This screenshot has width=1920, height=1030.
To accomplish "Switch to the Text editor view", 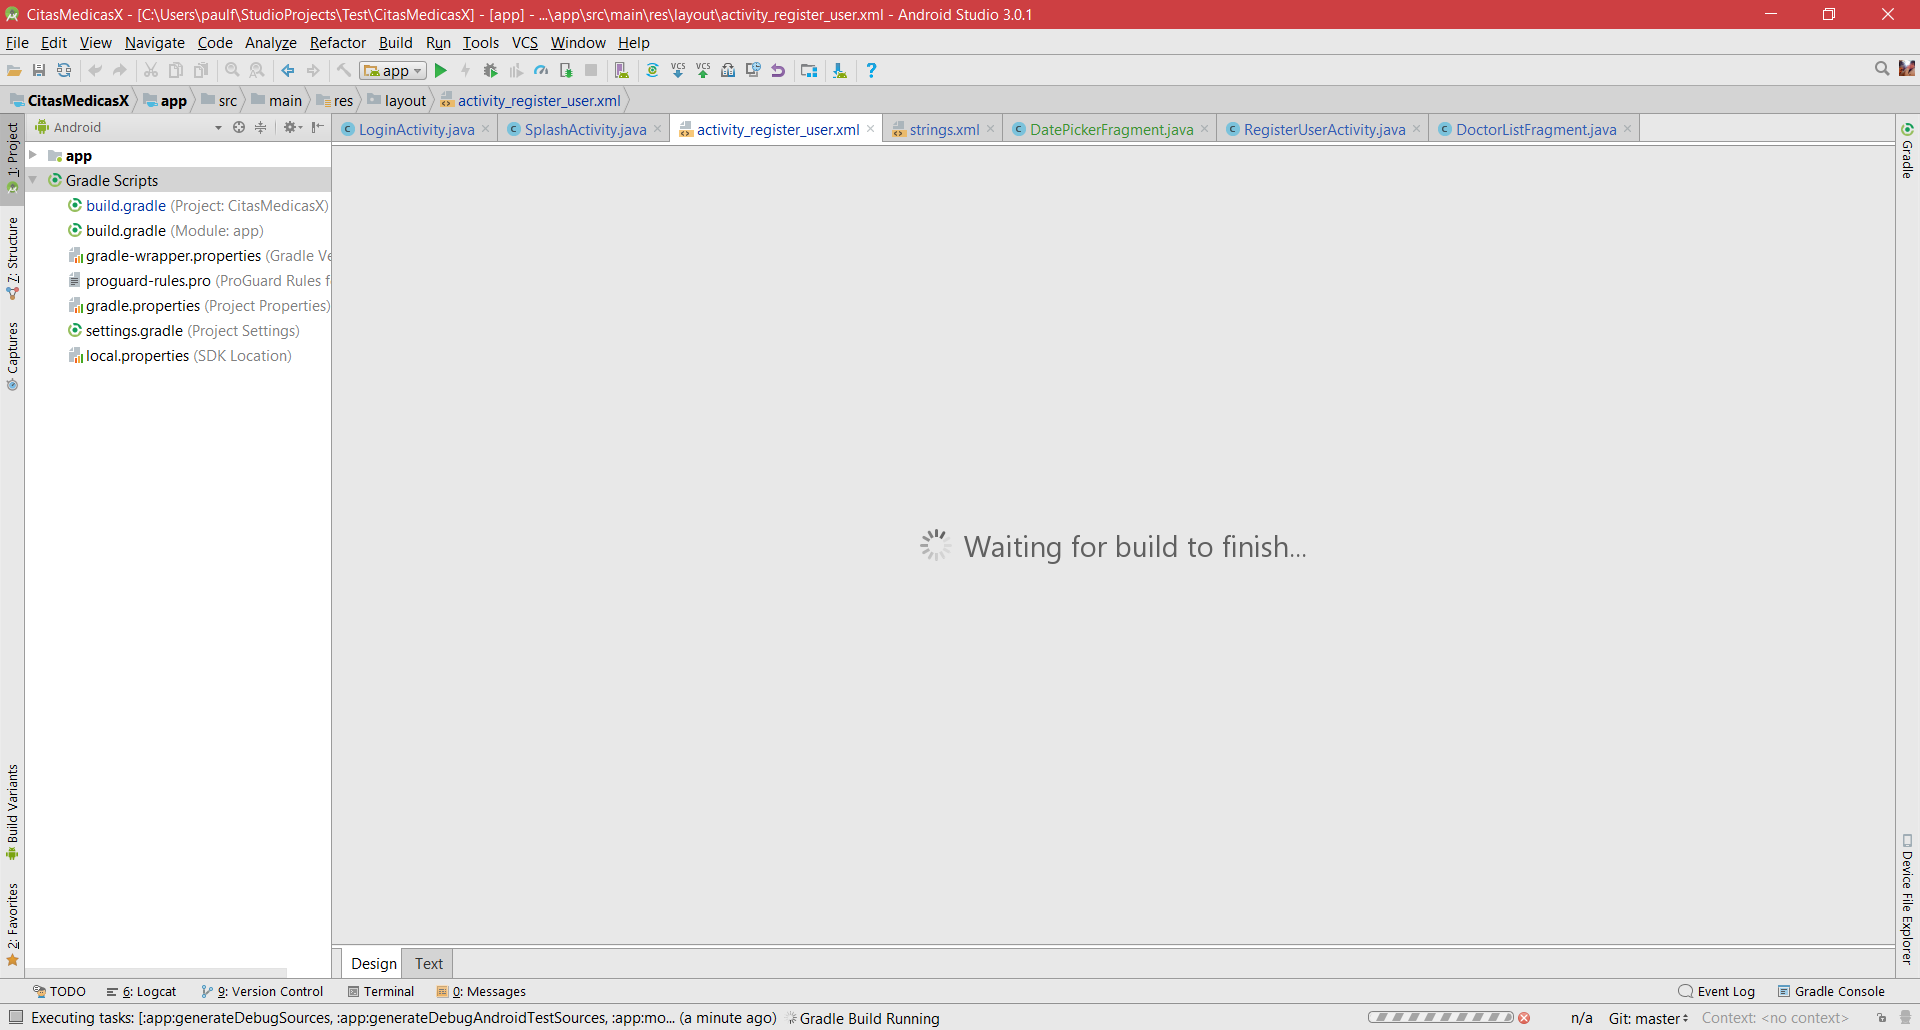I will pos(428,964).
